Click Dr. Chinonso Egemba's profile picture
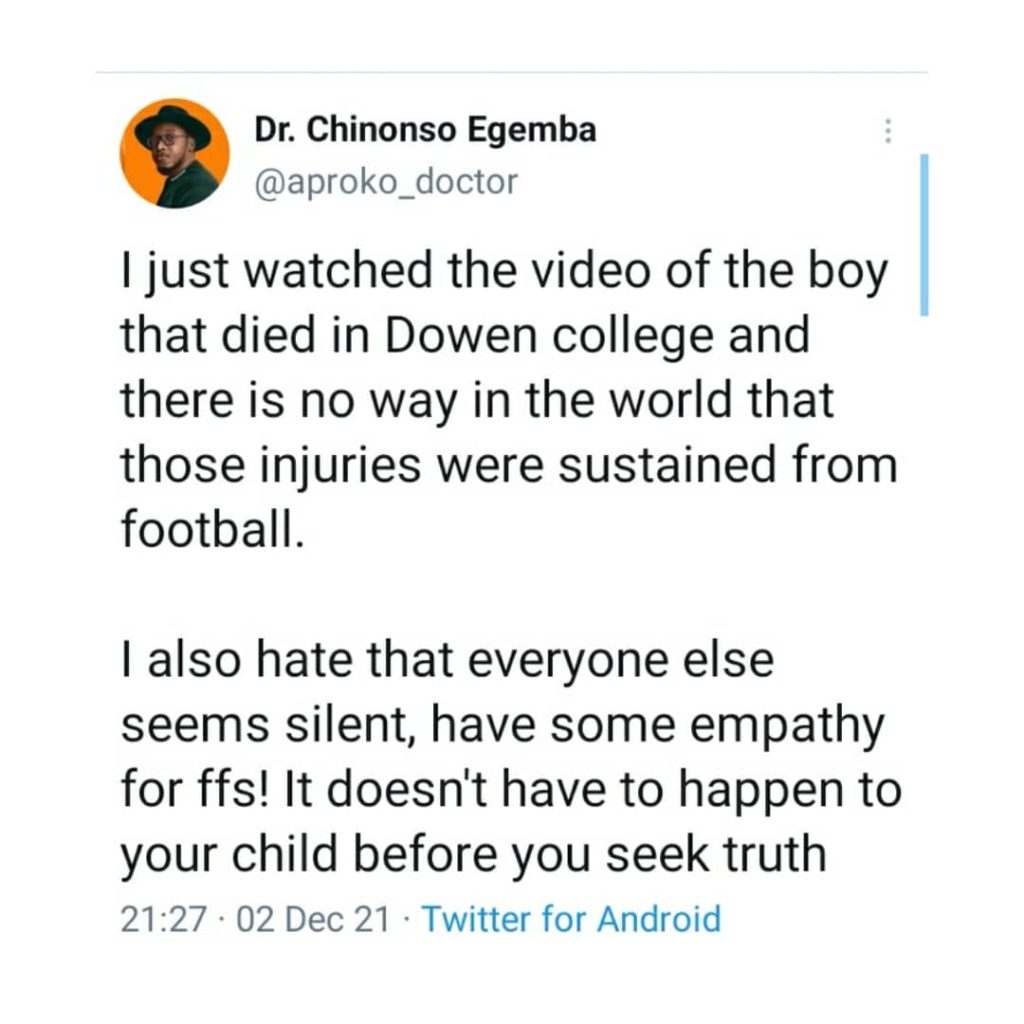The height and width of the screenshot is (1024, 1024). coord(174,153)
